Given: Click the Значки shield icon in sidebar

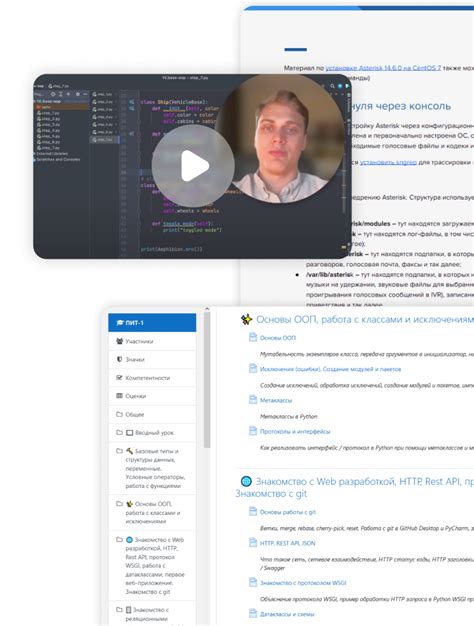Looking at the screenshot, I should tap(119, 359).
